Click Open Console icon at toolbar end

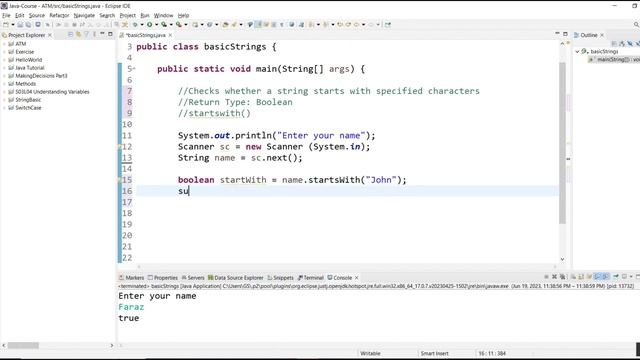638,277
